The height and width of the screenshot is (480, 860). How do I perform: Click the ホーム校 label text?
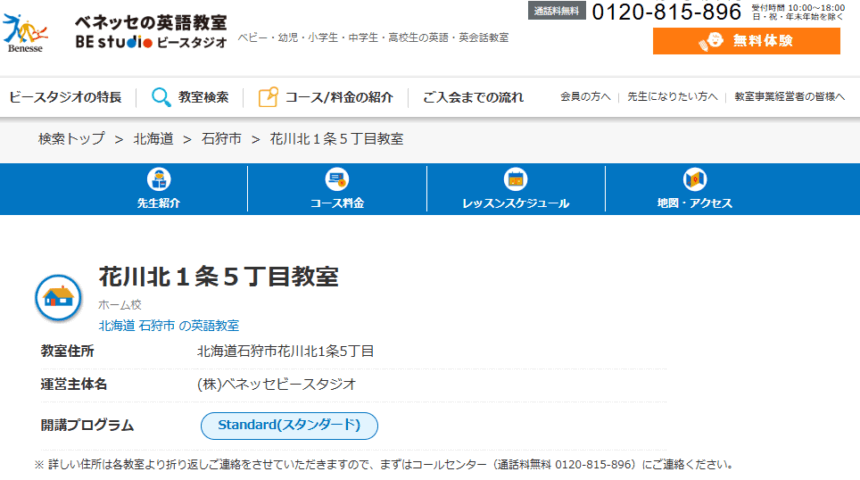point(120,305)
